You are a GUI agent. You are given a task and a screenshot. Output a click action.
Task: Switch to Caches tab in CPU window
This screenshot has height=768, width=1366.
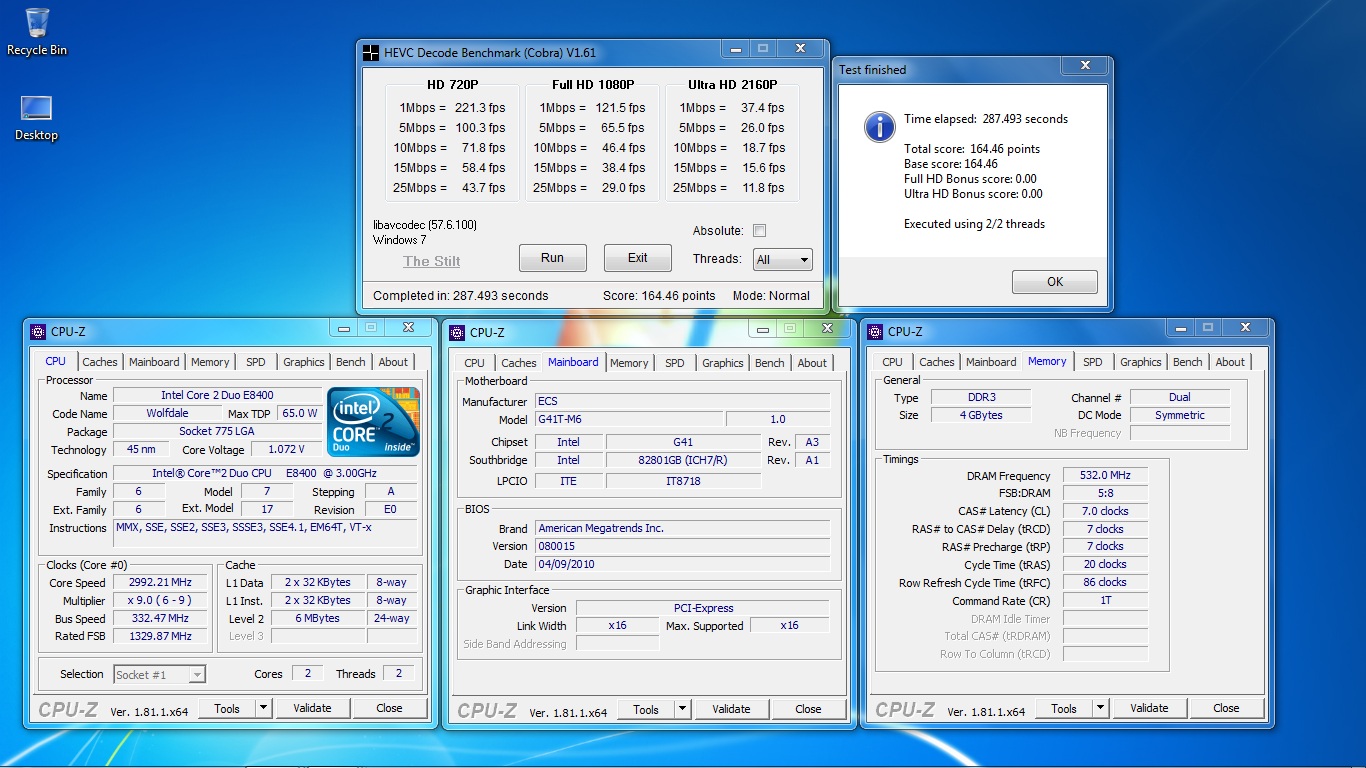pos(100,362)
